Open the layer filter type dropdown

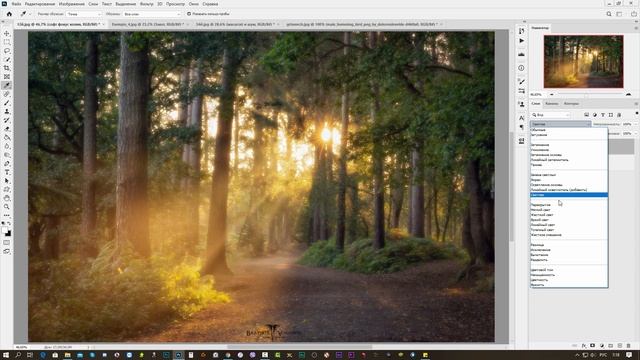point(550,115)
